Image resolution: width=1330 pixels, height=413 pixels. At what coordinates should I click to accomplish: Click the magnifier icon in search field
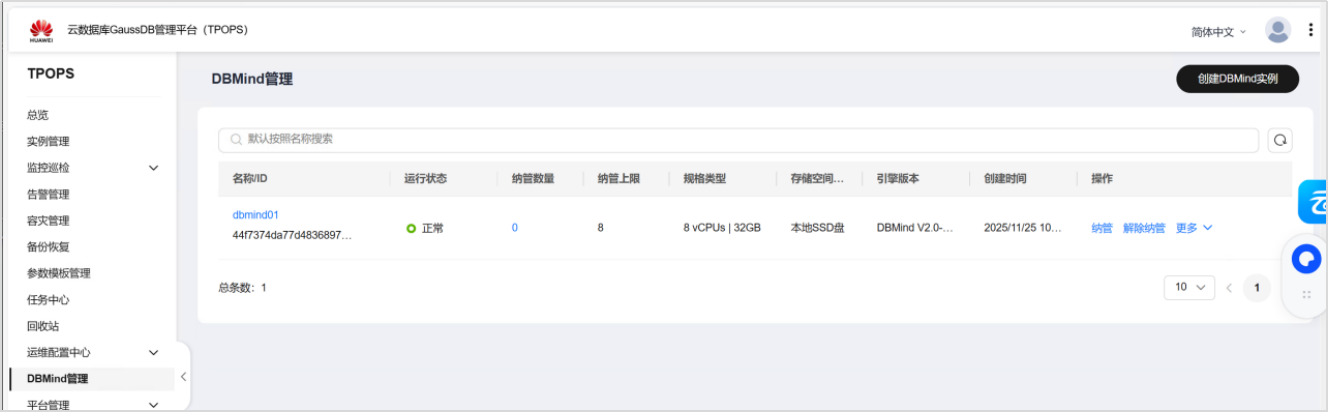point(237,140)
